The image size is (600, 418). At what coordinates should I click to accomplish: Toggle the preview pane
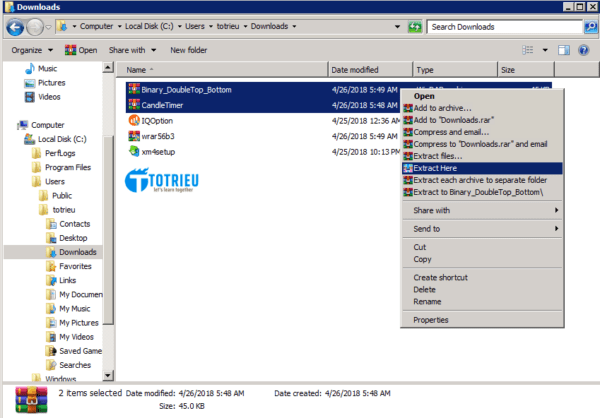[x=564, y=50]
